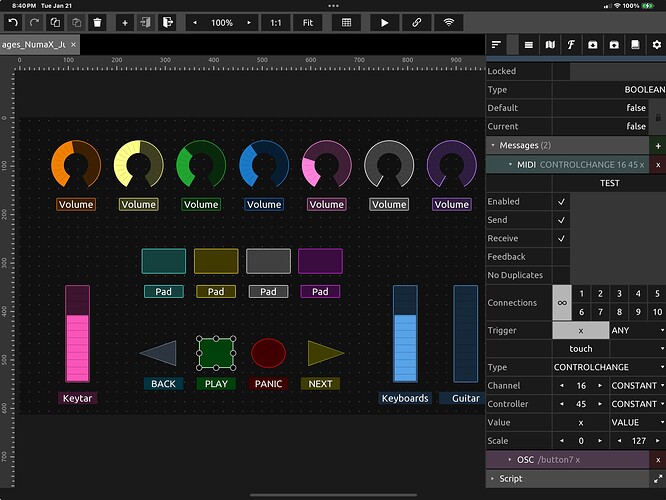
Task: Open the Controller CONSTANT dropdown
Action: 638,404
